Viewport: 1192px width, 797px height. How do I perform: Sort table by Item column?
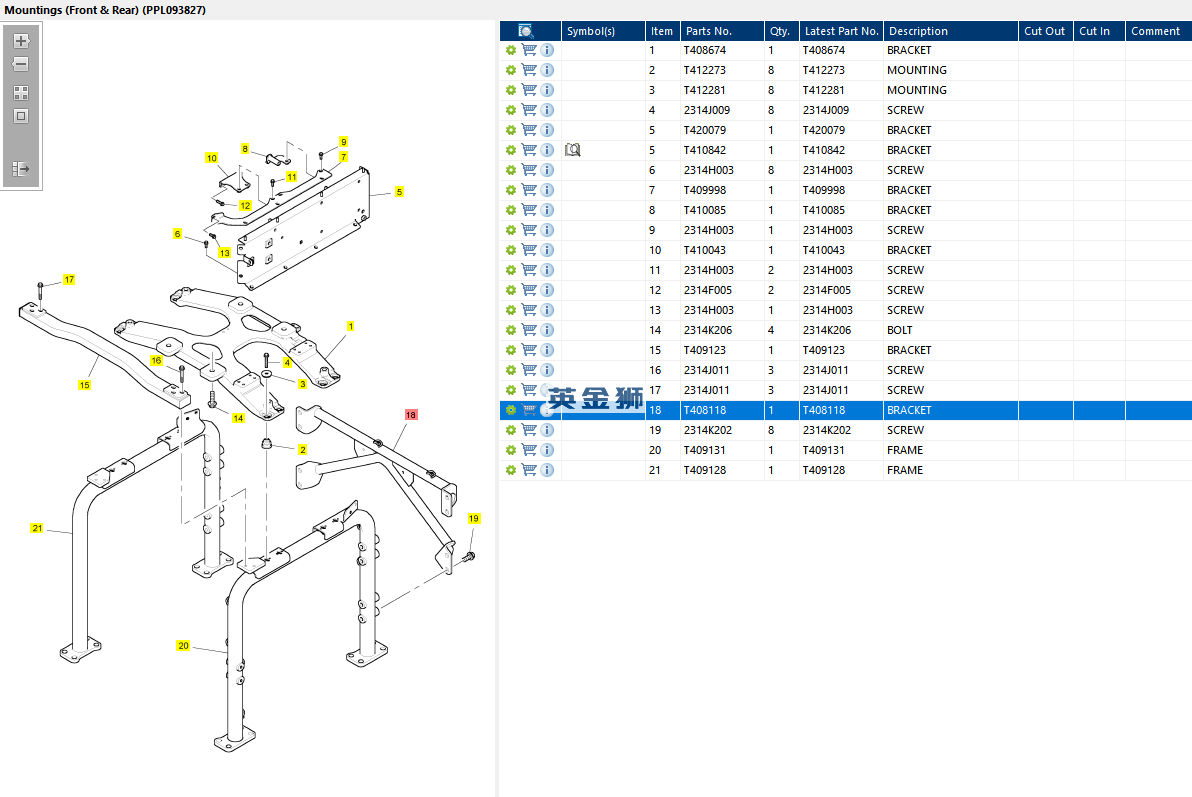point(662,31)
